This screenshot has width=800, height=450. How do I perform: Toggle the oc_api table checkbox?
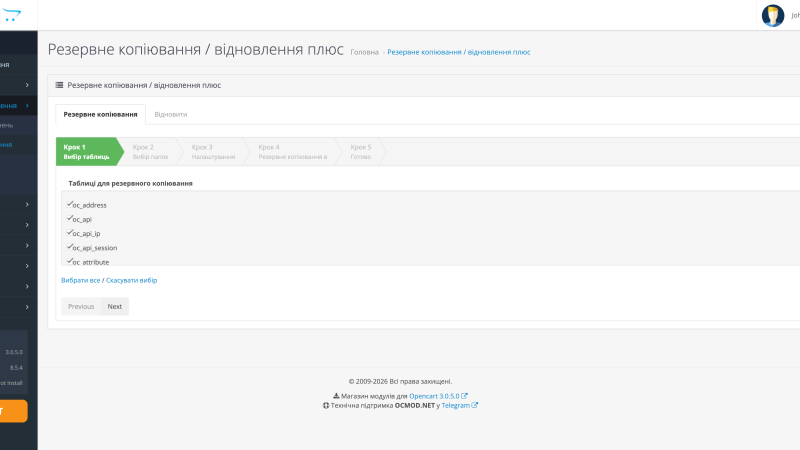click(x=69, y=218)
